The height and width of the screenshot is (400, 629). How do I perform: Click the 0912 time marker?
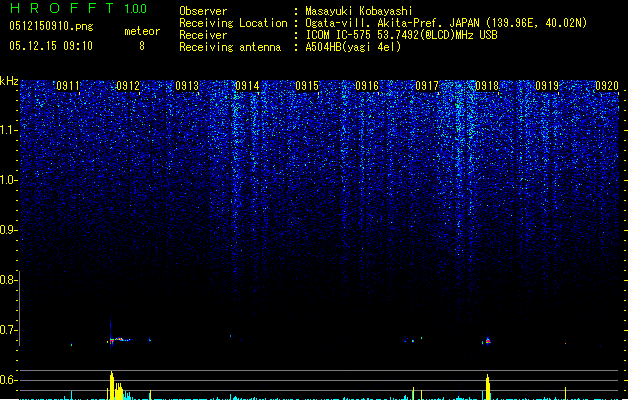128,86
